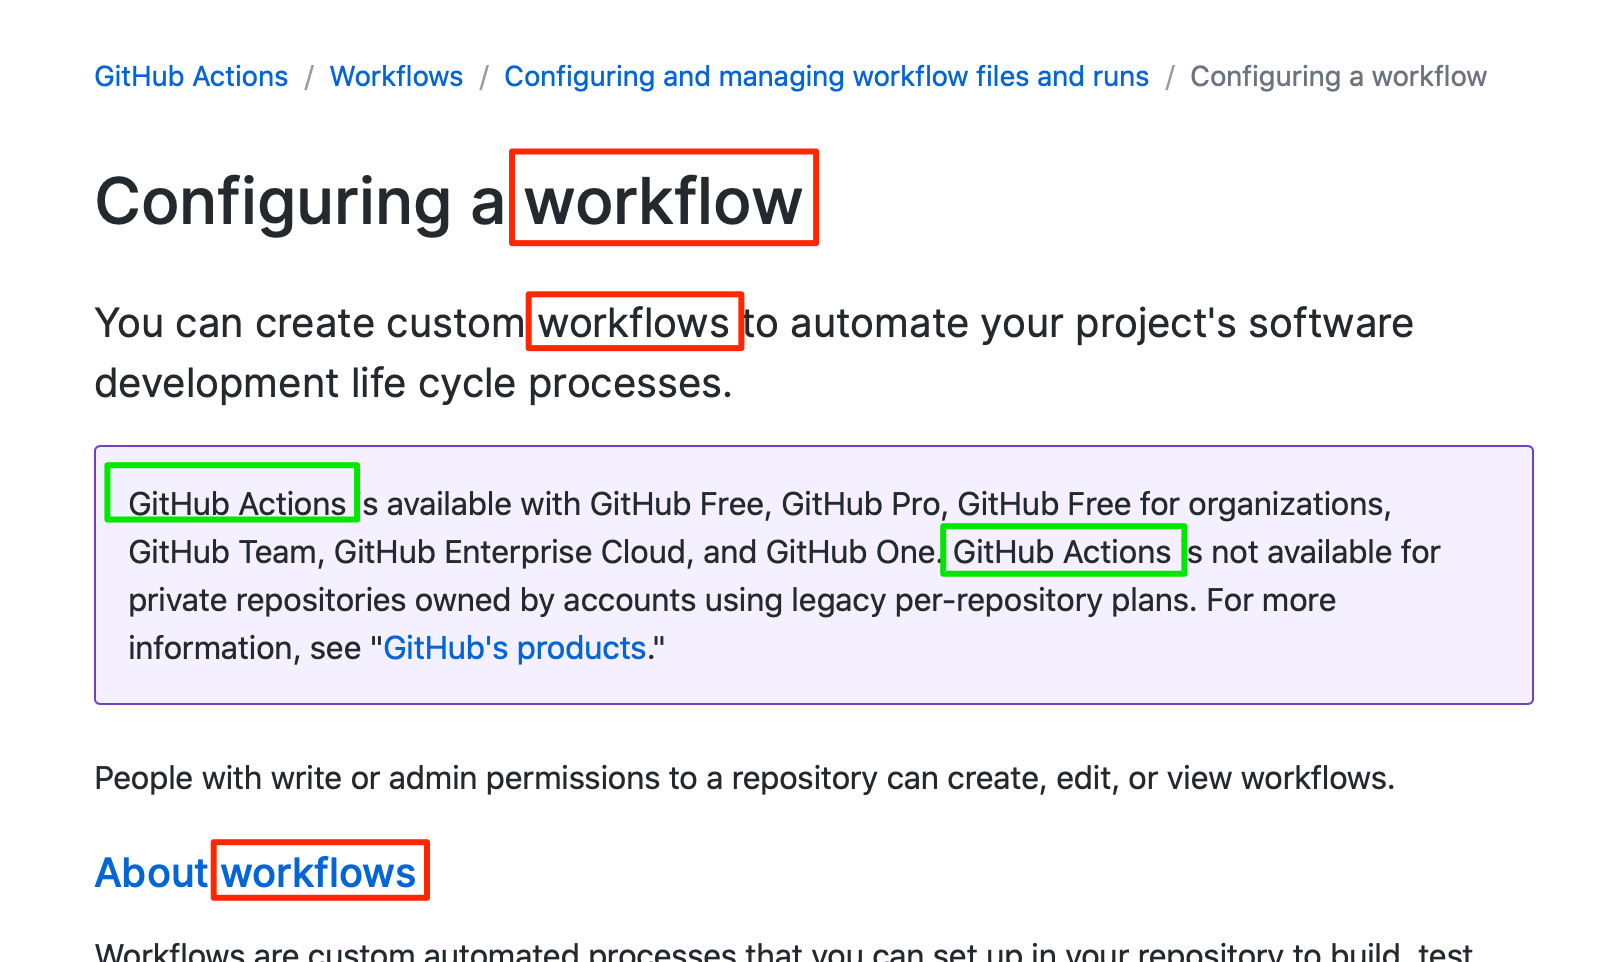This screenshot has width=1620, height=962.
Task: Click development life cycle processes text
Action: pyautogui.click(x=413, y=383)
